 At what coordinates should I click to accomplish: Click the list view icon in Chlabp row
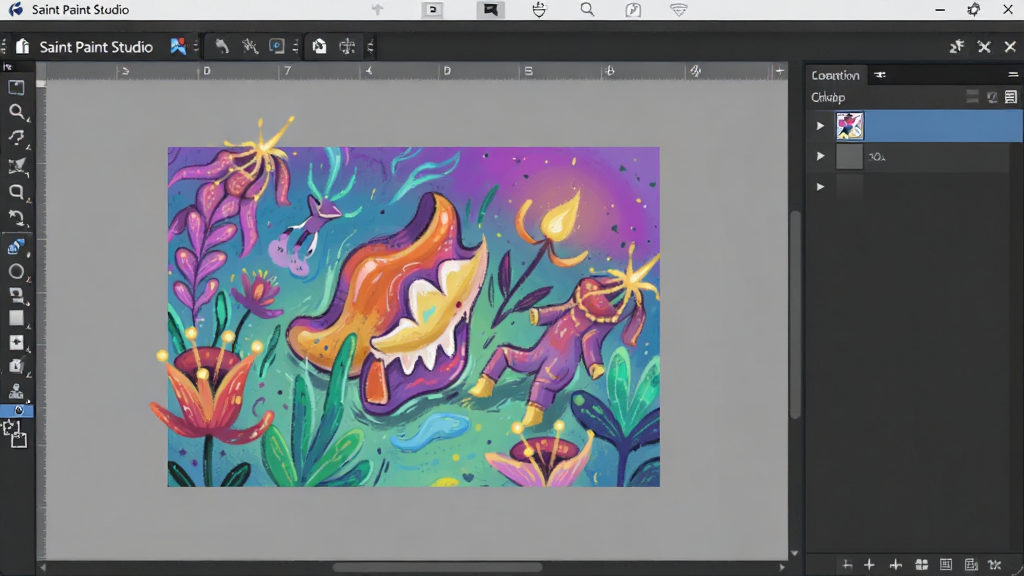[1011, 97]
